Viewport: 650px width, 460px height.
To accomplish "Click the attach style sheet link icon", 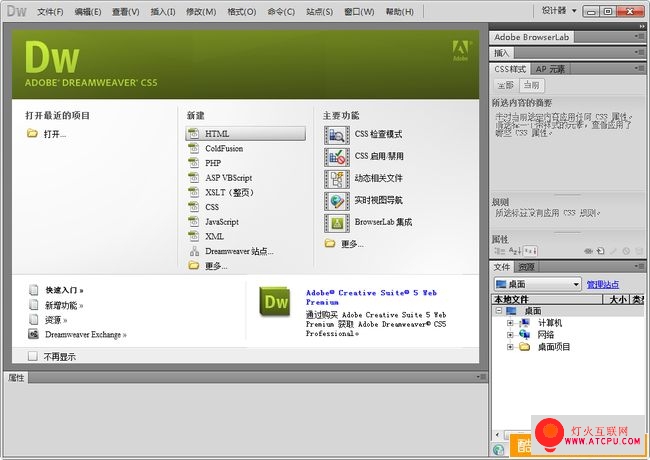I will (x=588, y=251).
